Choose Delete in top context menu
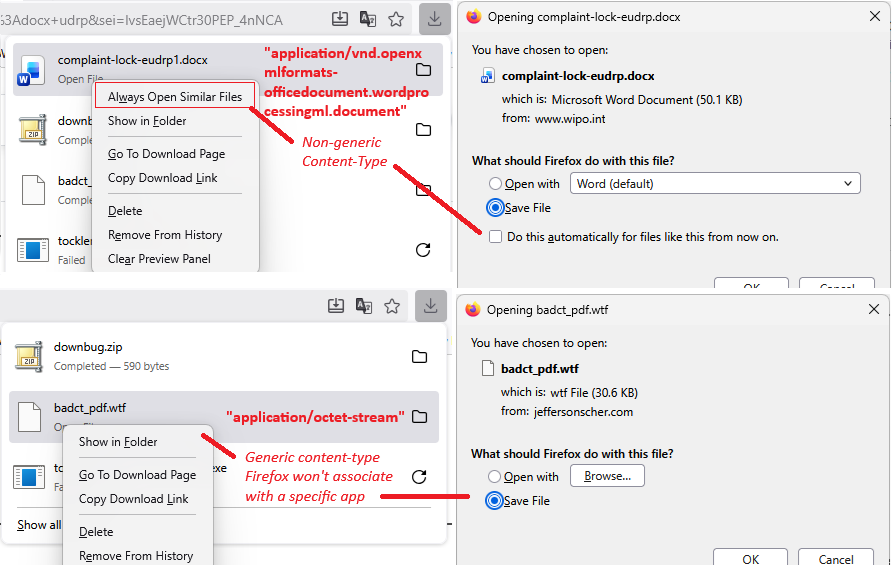Viewport: 892px width, 565px height. pos(125,211)
